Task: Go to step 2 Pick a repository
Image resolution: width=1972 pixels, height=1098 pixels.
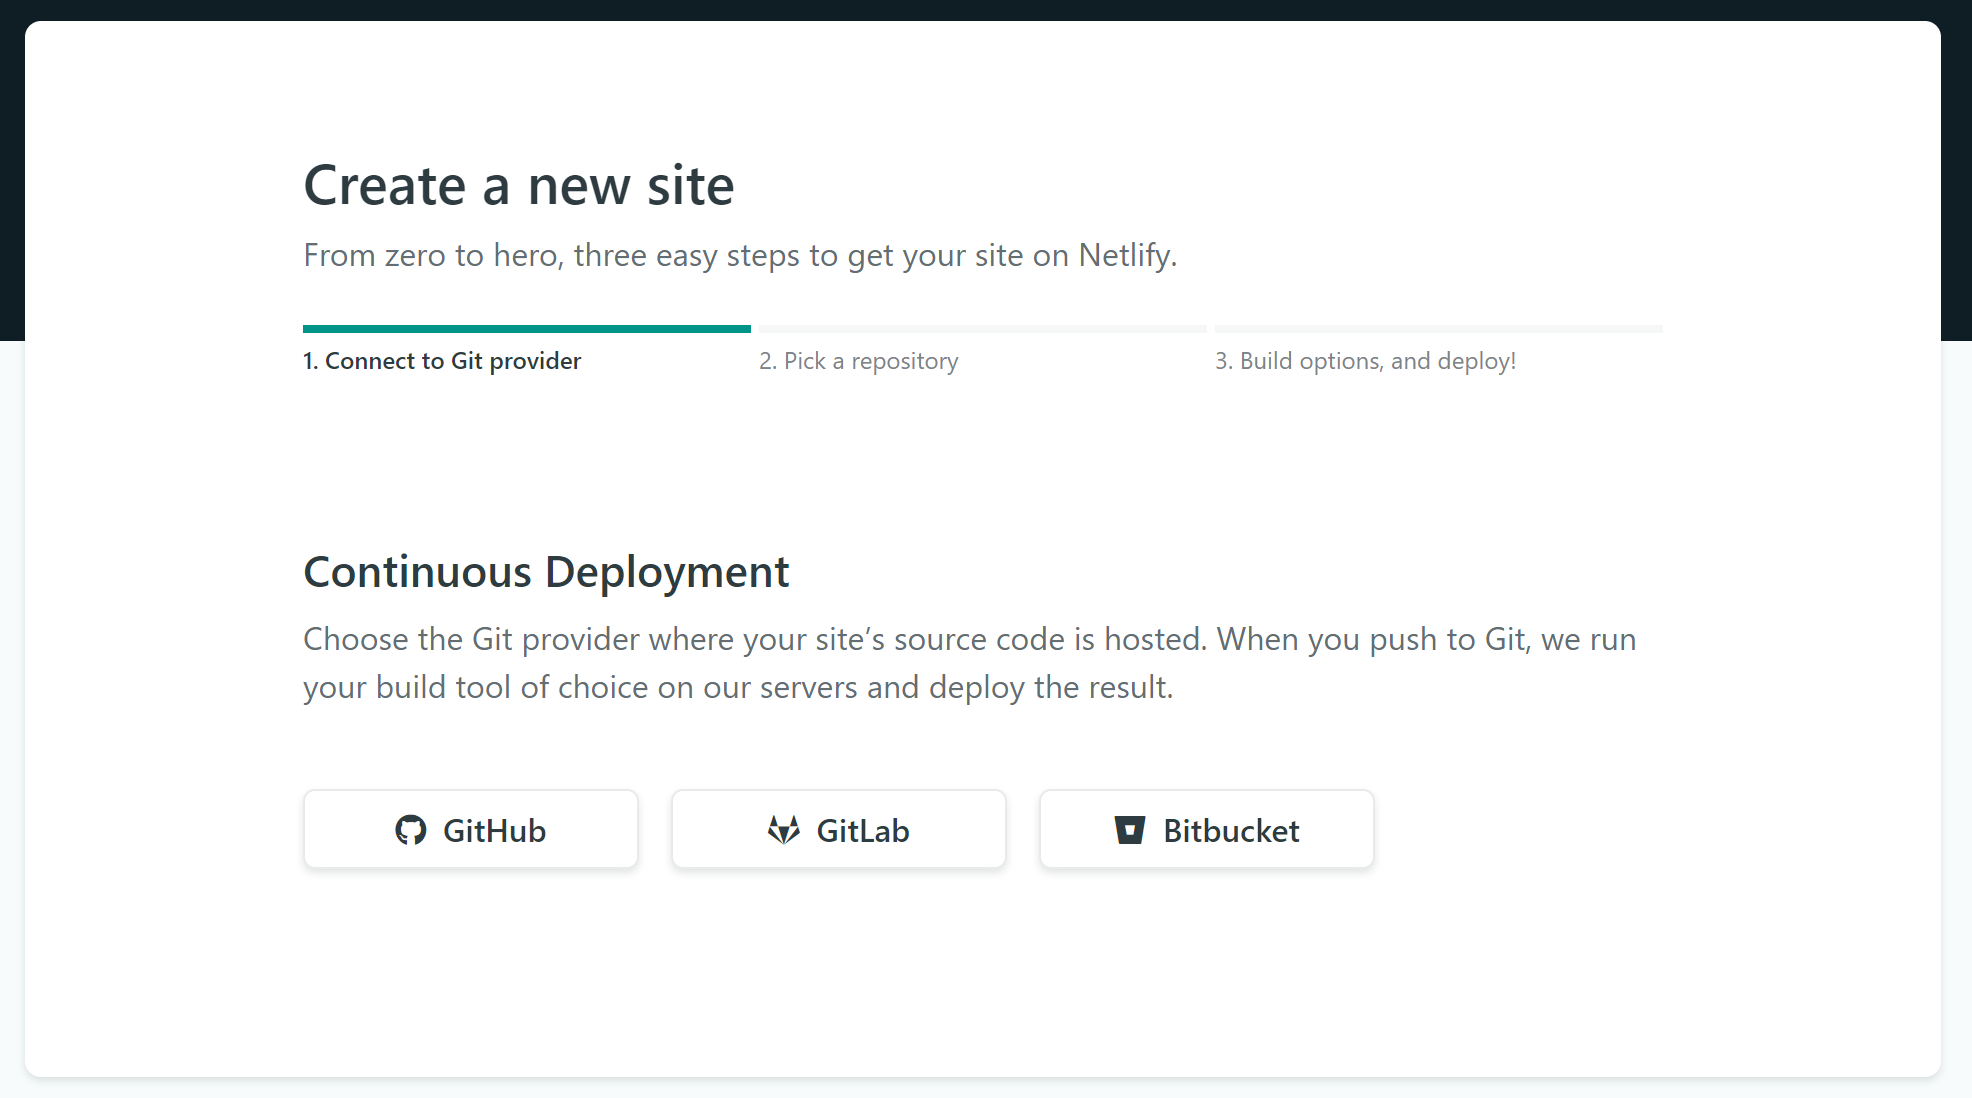Action: pyautogui.click(x=859, y=361)
